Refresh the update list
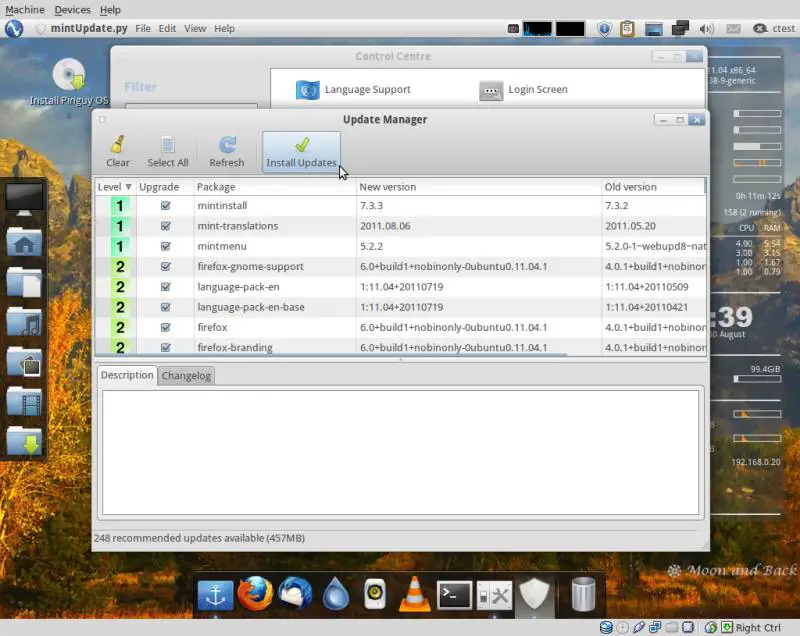Image resolution: width=800 pixels, height=636 pixels. [227, 151]
